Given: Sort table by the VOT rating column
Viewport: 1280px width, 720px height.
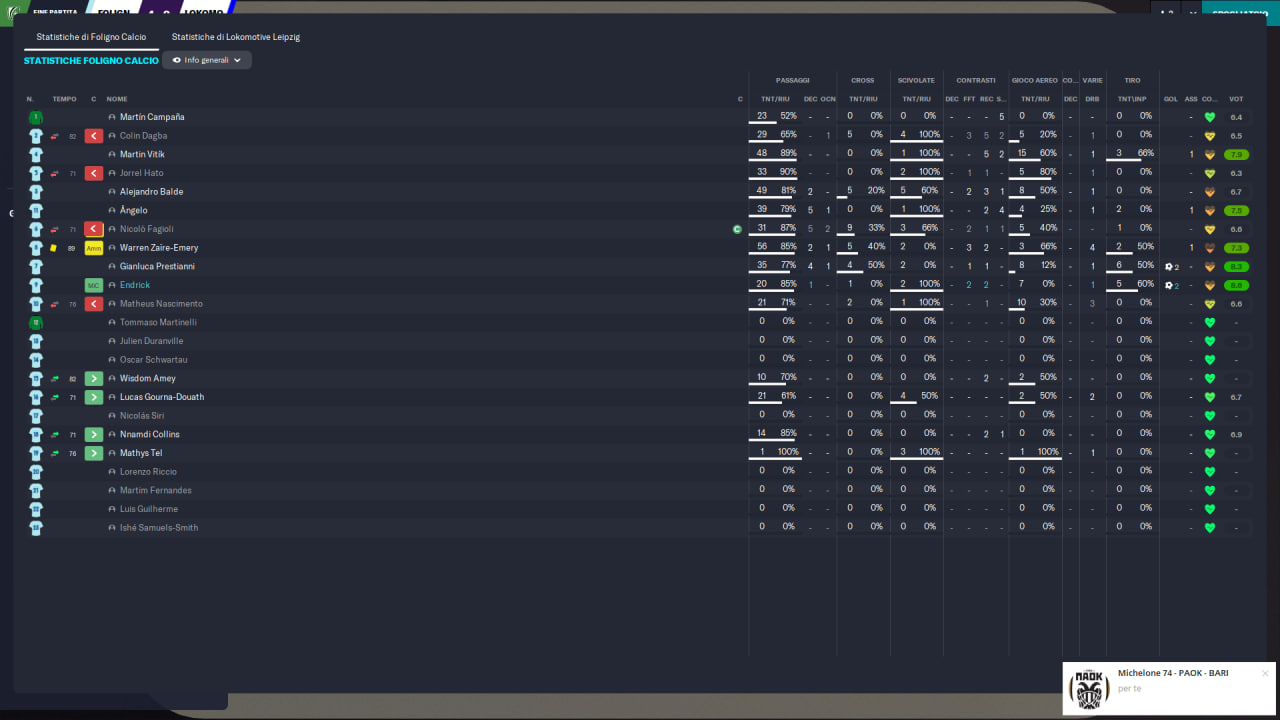Looking at the screenshot, I should [1236, 99].
